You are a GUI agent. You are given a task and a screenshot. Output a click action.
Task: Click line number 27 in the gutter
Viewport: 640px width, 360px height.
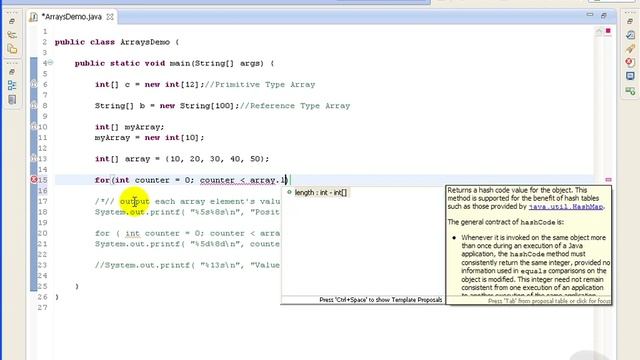[42, 307]
